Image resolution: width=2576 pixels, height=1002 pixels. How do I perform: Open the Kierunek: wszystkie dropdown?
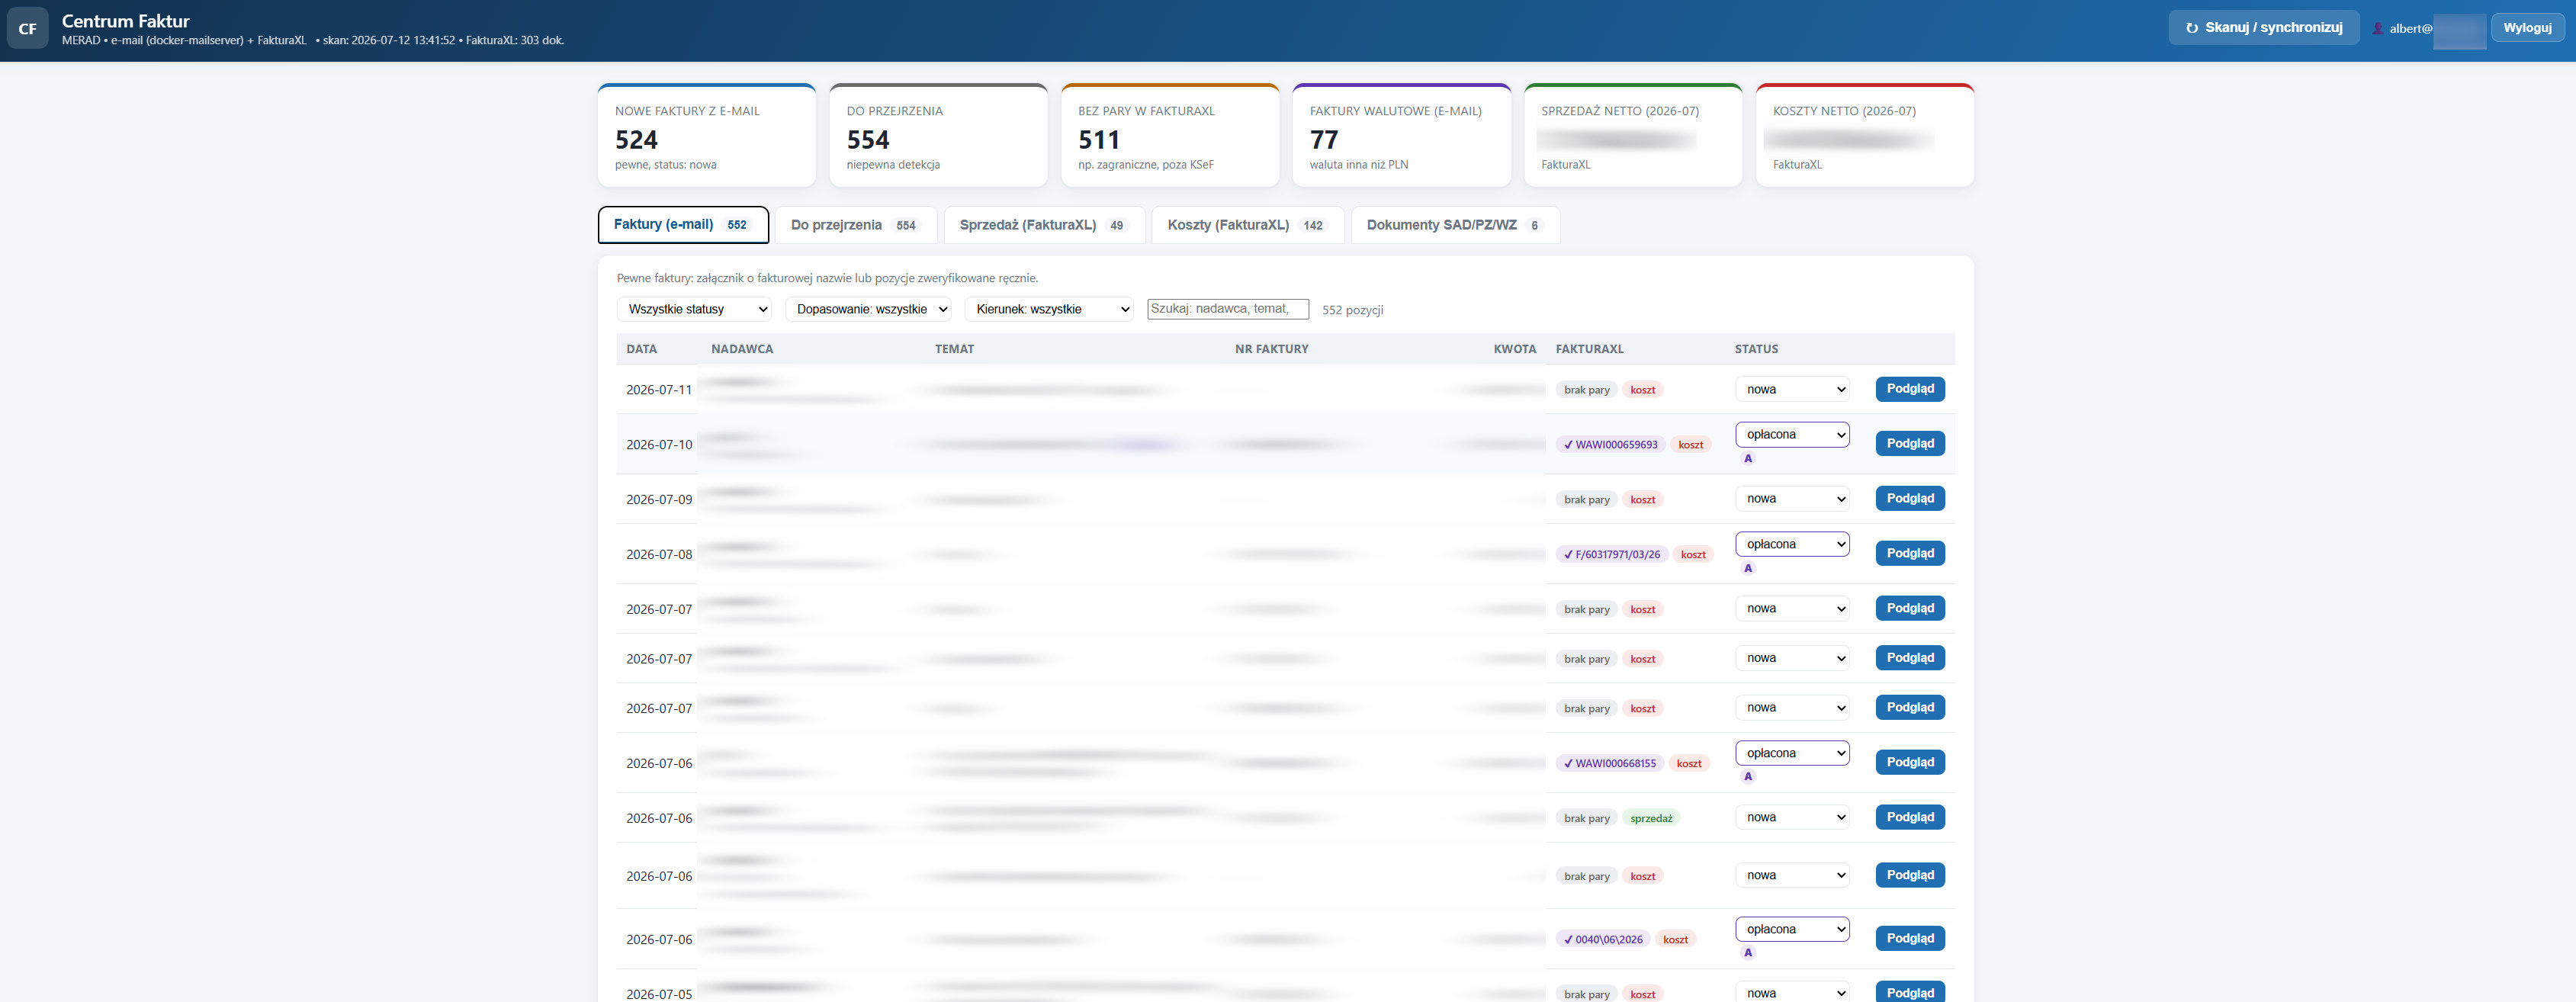(x=1049, y=310)
